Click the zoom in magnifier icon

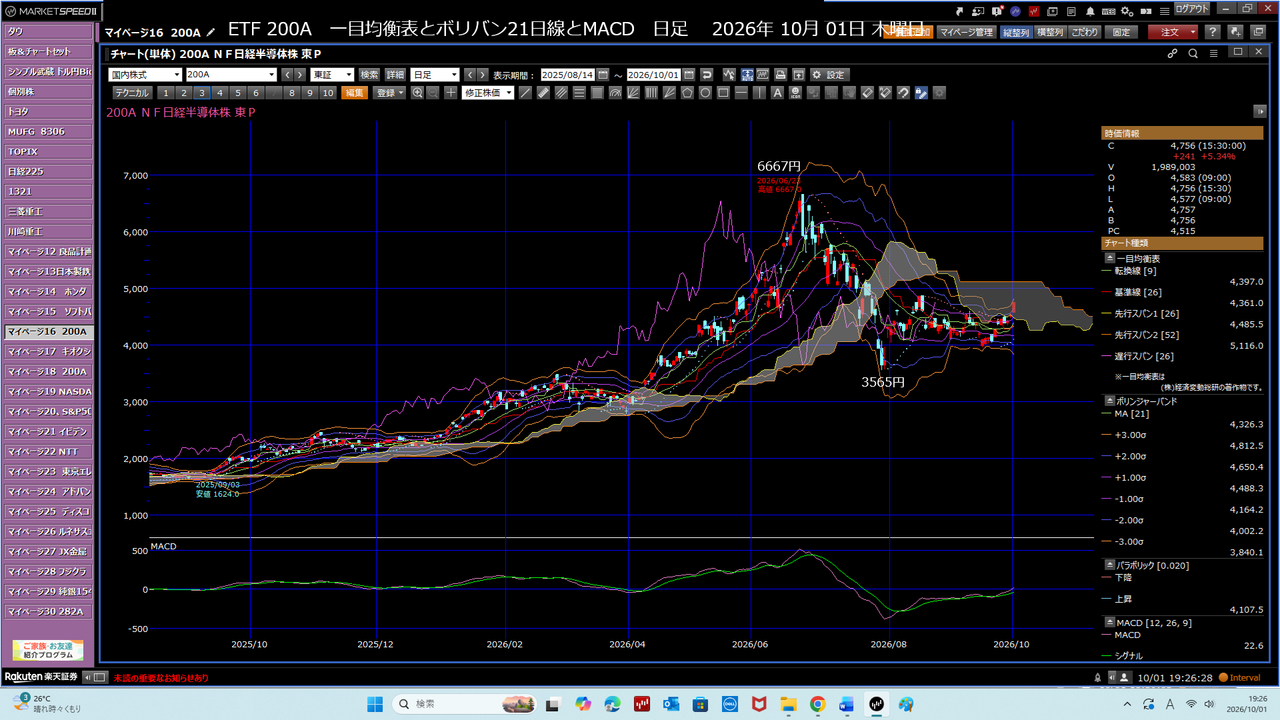click(417, 93)
